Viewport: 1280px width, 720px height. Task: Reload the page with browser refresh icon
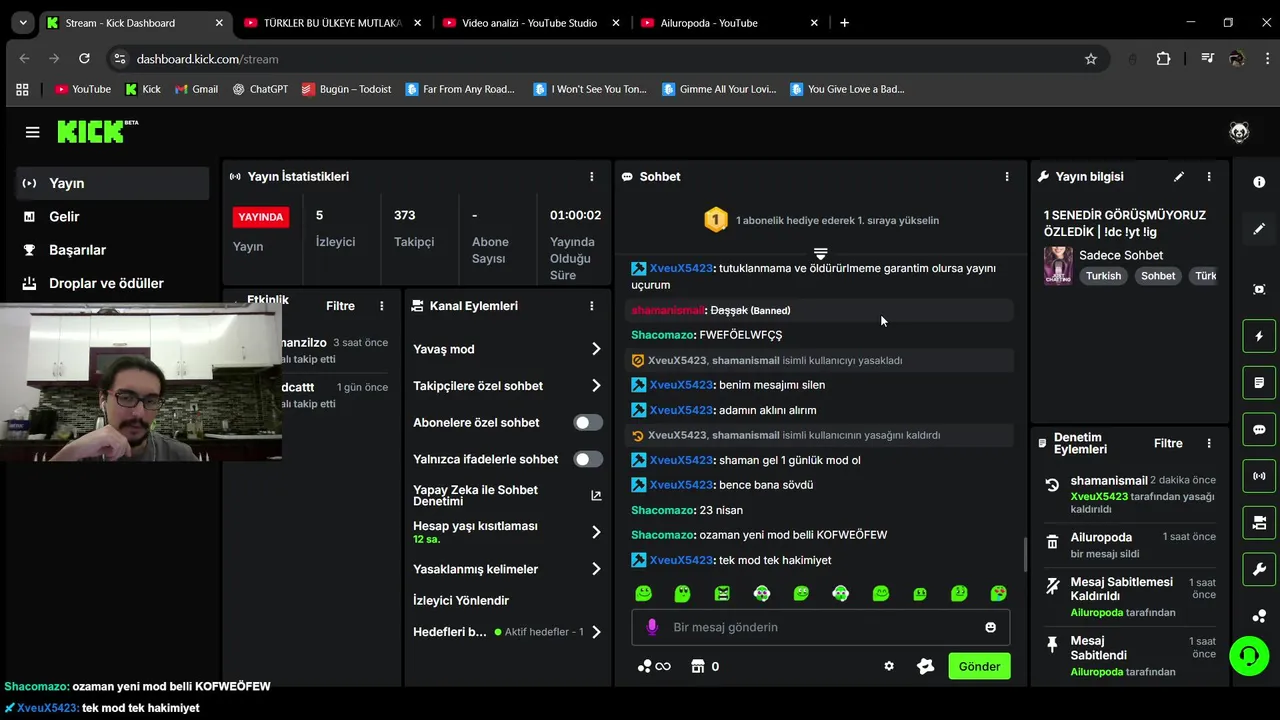(84, 59)
